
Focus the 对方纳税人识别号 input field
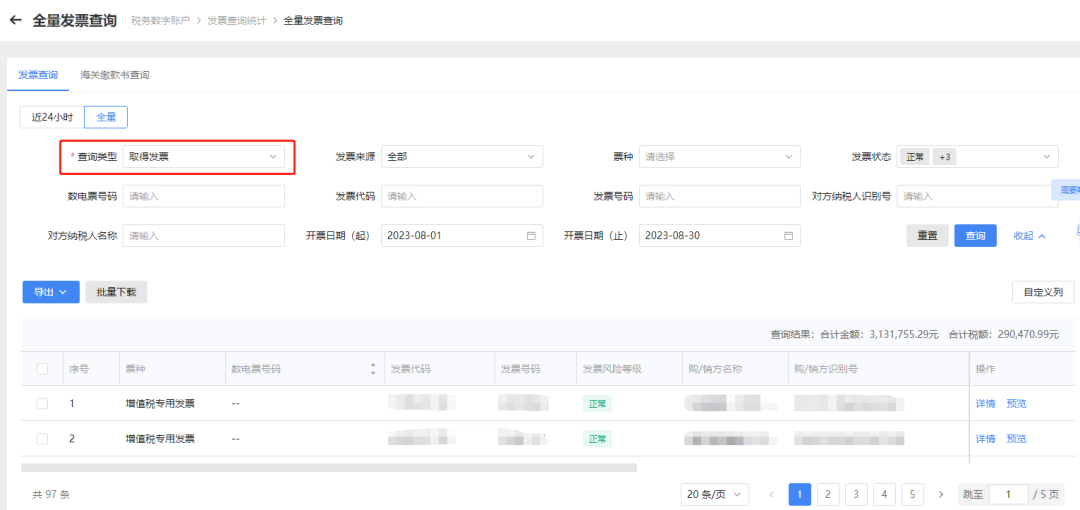click(x=978, y=196)
